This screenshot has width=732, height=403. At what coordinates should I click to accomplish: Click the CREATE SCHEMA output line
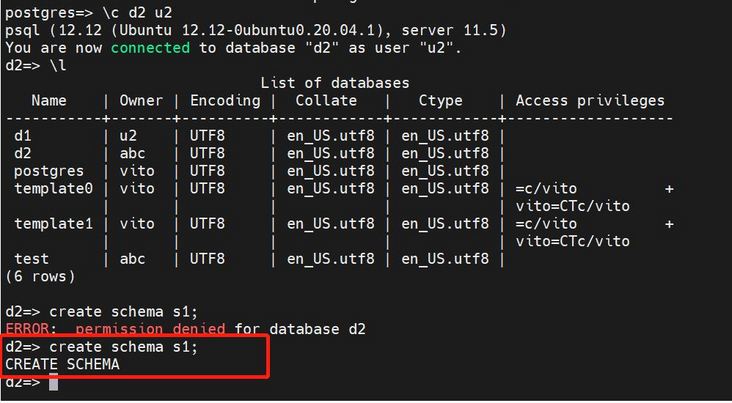tap(62, 365)
